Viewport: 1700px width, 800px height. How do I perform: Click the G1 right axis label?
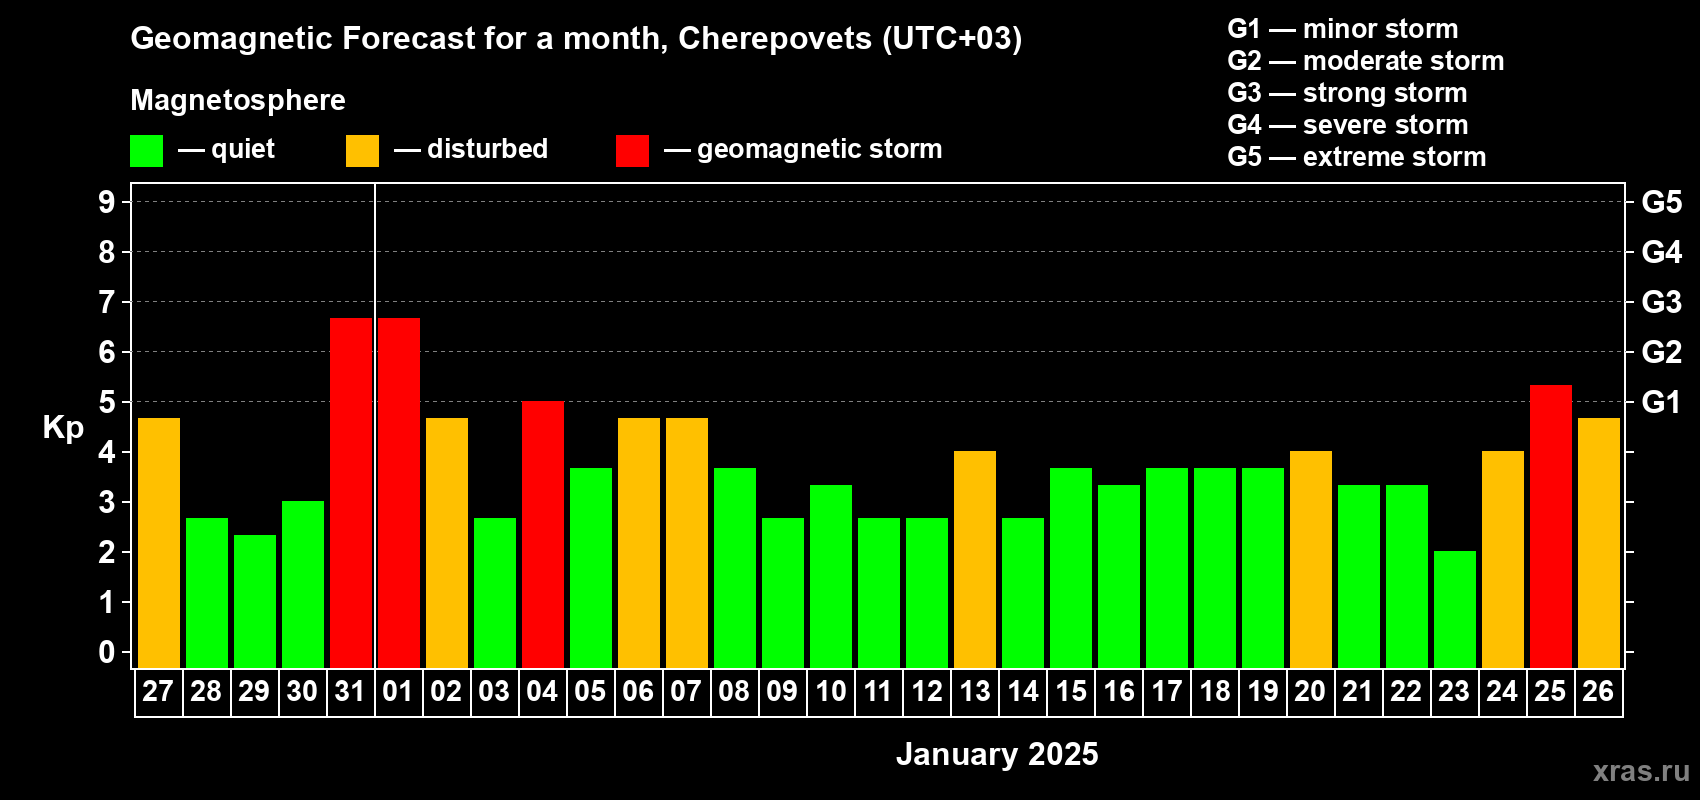pyautogui.click(x=1662, y=402)
